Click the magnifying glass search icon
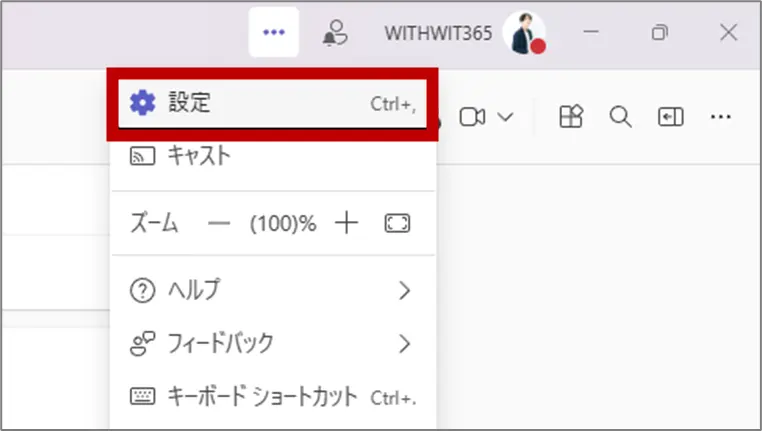Viewport: 762px width, 431px height. 620,117
